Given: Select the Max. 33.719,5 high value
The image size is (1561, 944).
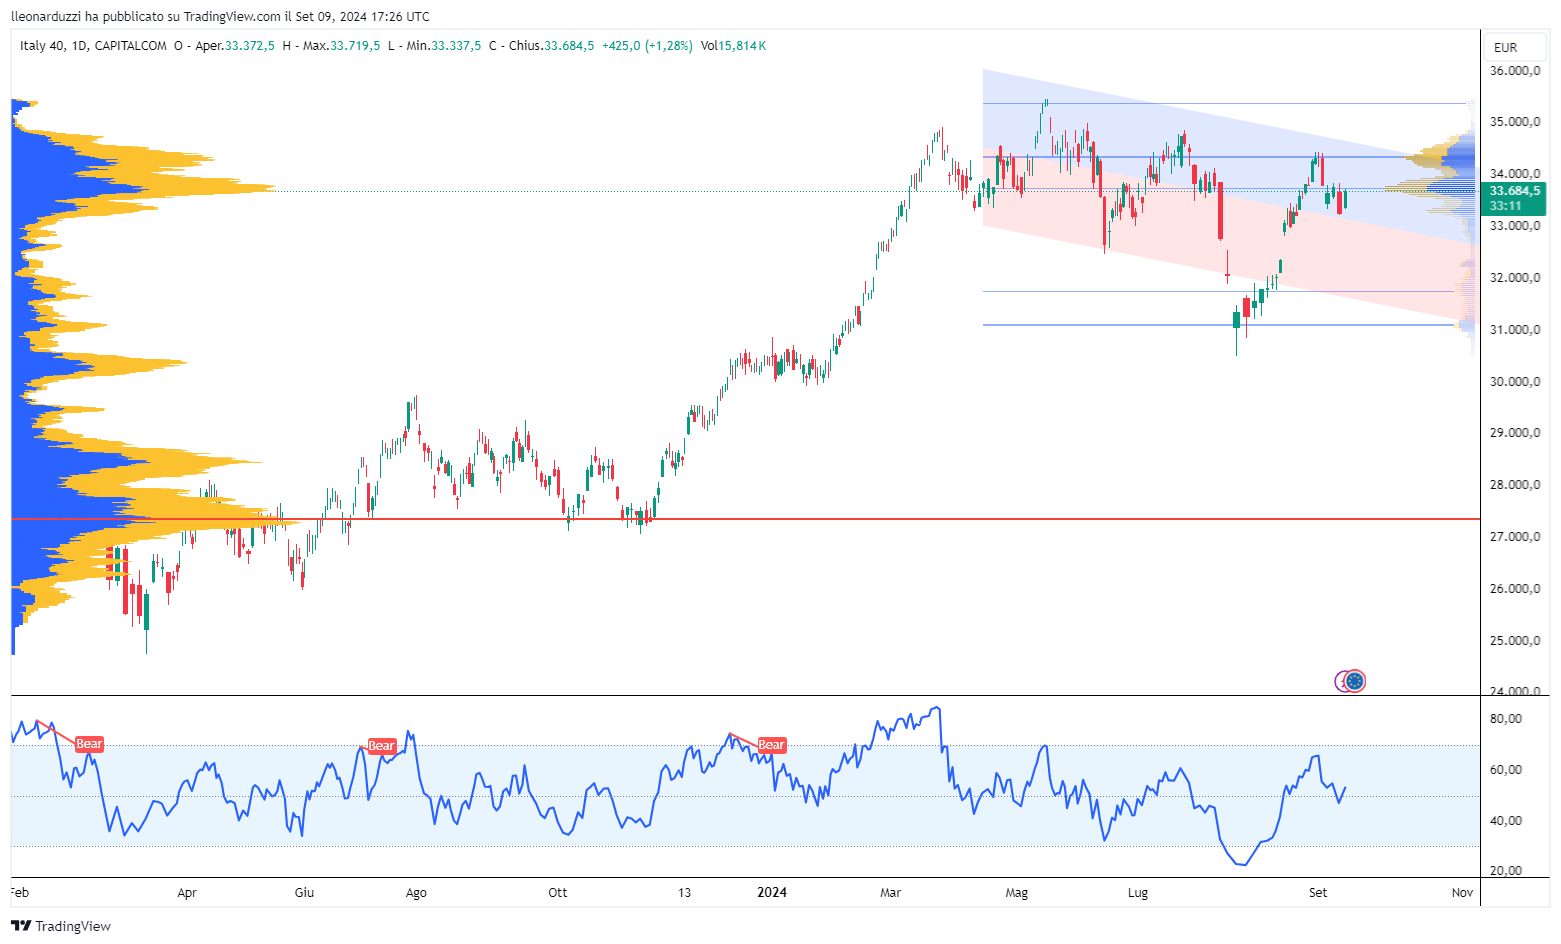Looking at the screenshot, I should (341, 46).
